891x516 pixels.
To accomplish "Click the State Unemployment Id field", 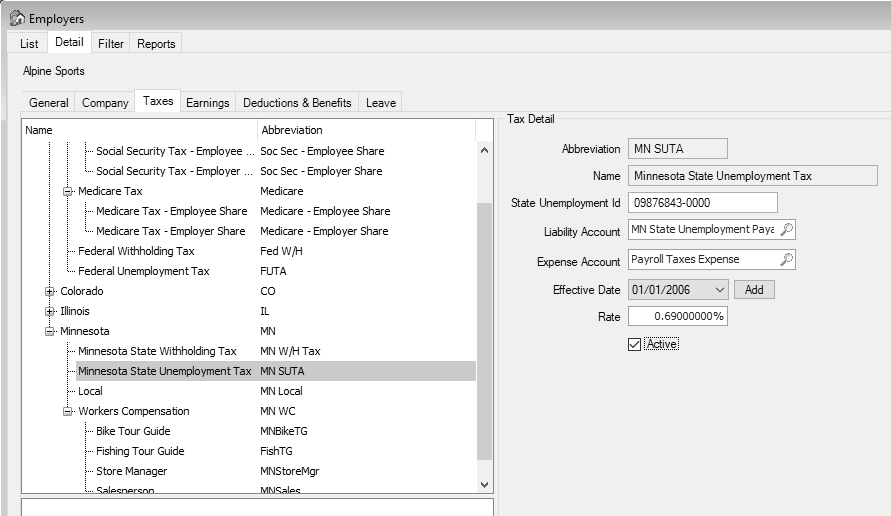I will tap(702, 203).
